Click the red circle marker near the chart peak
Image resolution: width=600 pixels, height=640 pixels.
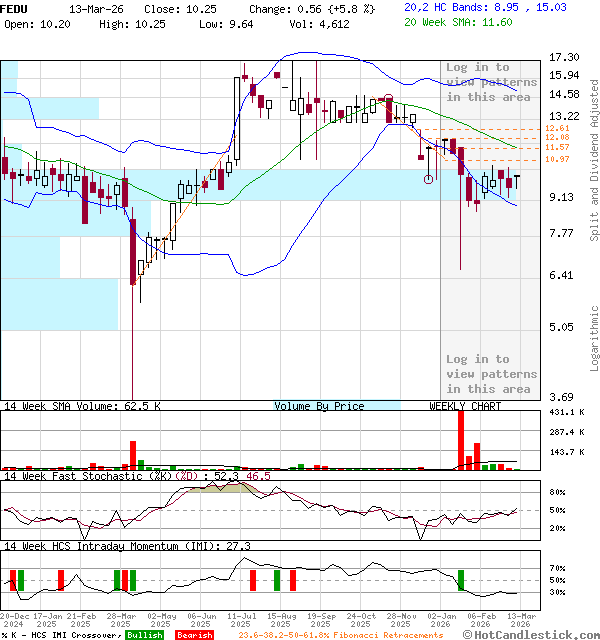[389, 98]
